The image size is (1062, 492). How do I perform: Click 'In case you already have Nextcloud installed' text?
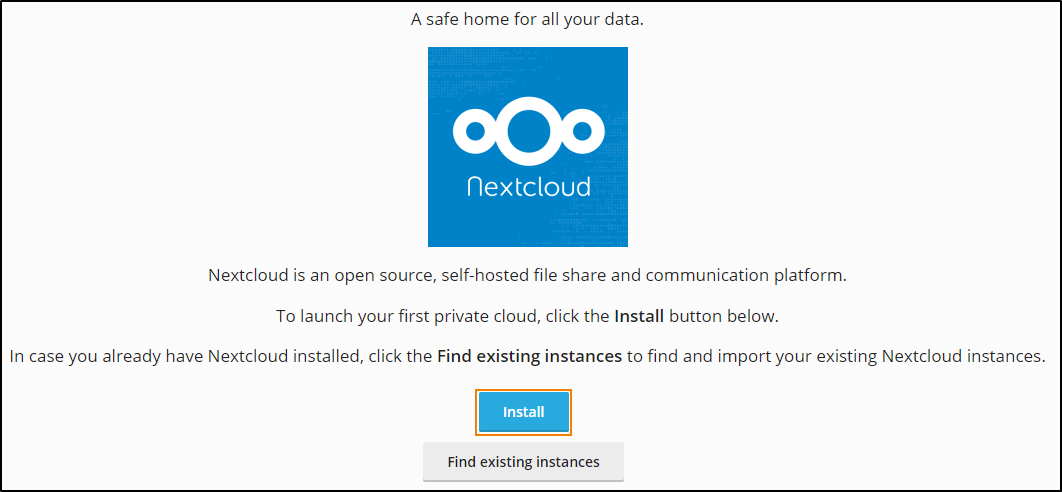184,356
